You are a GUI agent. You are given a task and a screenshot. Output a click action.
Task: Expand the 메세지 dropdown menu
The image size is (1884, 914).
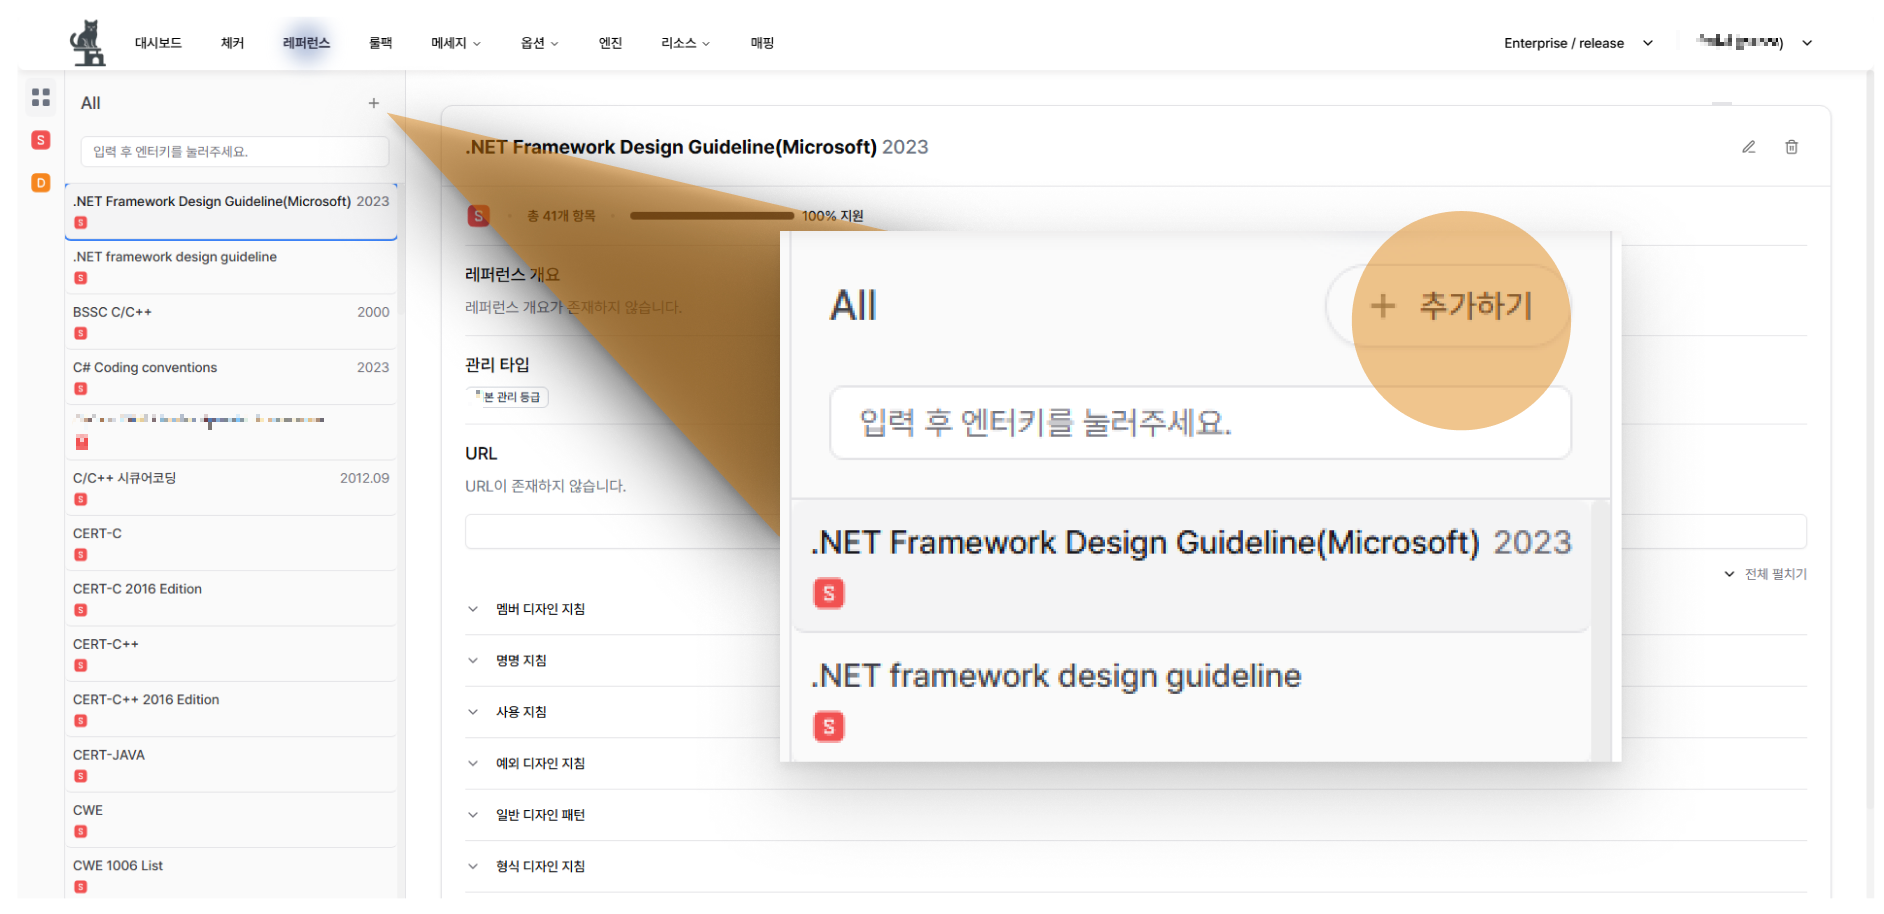point(456,43)
